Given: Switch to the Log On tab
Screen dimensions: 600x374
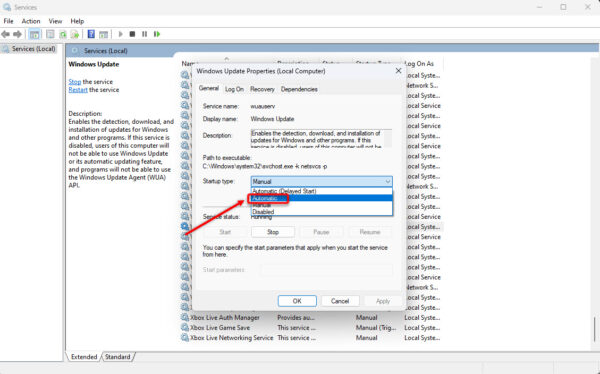Looking at the screenshot, I should (x=234, y=89).
